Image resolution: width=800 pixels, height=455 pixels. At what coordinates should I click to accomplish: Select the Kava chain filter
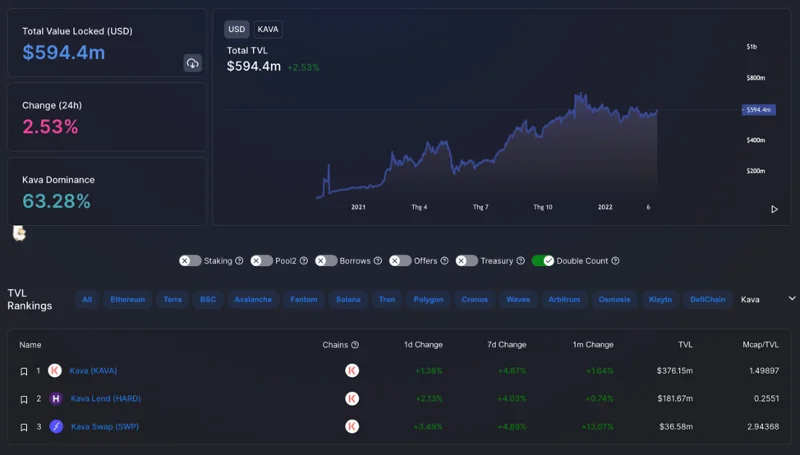tap(750, 299)
